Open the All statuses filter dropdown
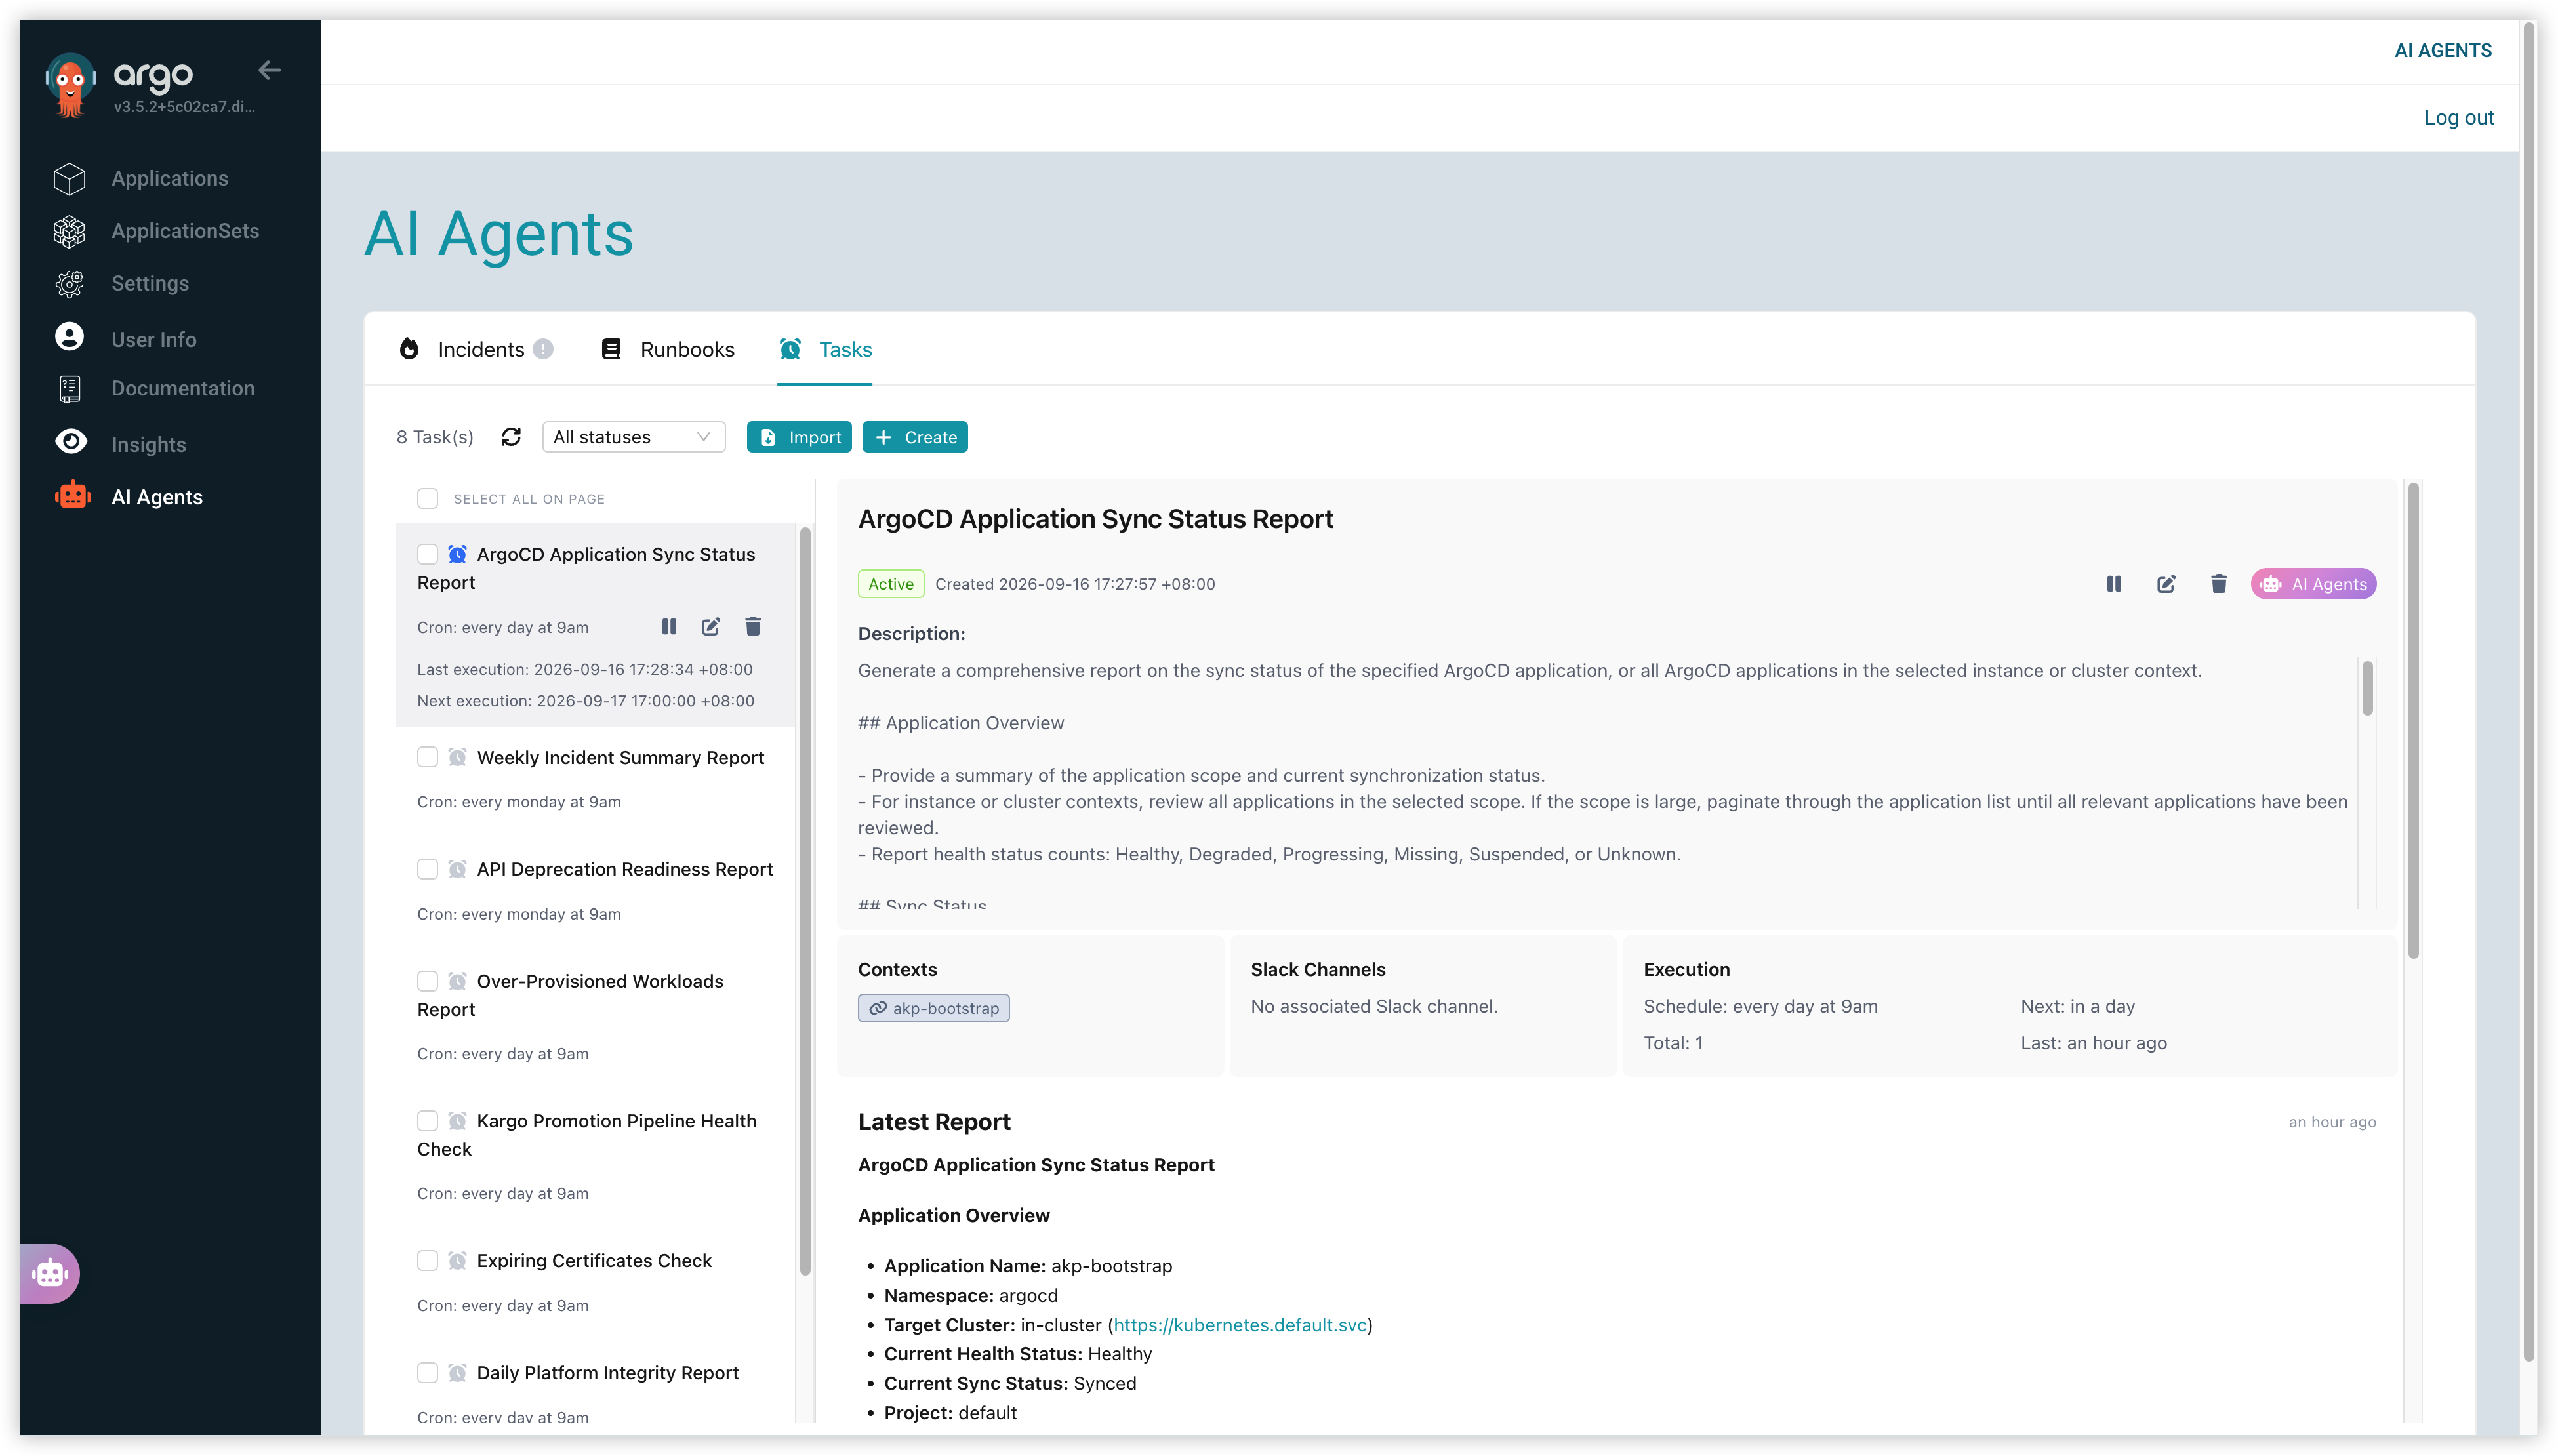Screen dimensions: 2558x1456 tap(633, 437)
